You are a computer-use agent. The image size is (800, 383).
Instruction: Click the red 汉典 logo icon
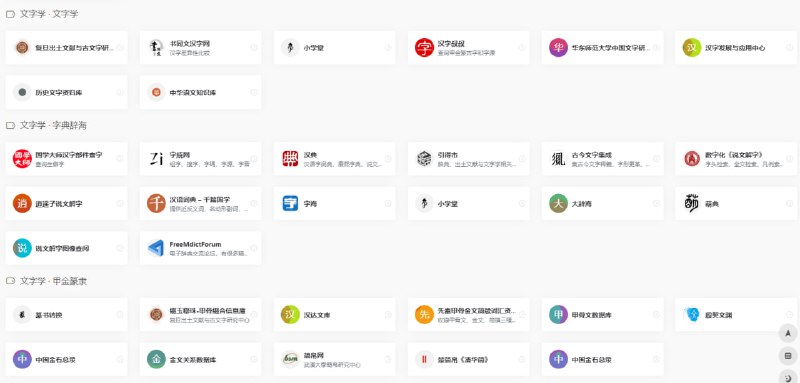click(x=290, y=159)
